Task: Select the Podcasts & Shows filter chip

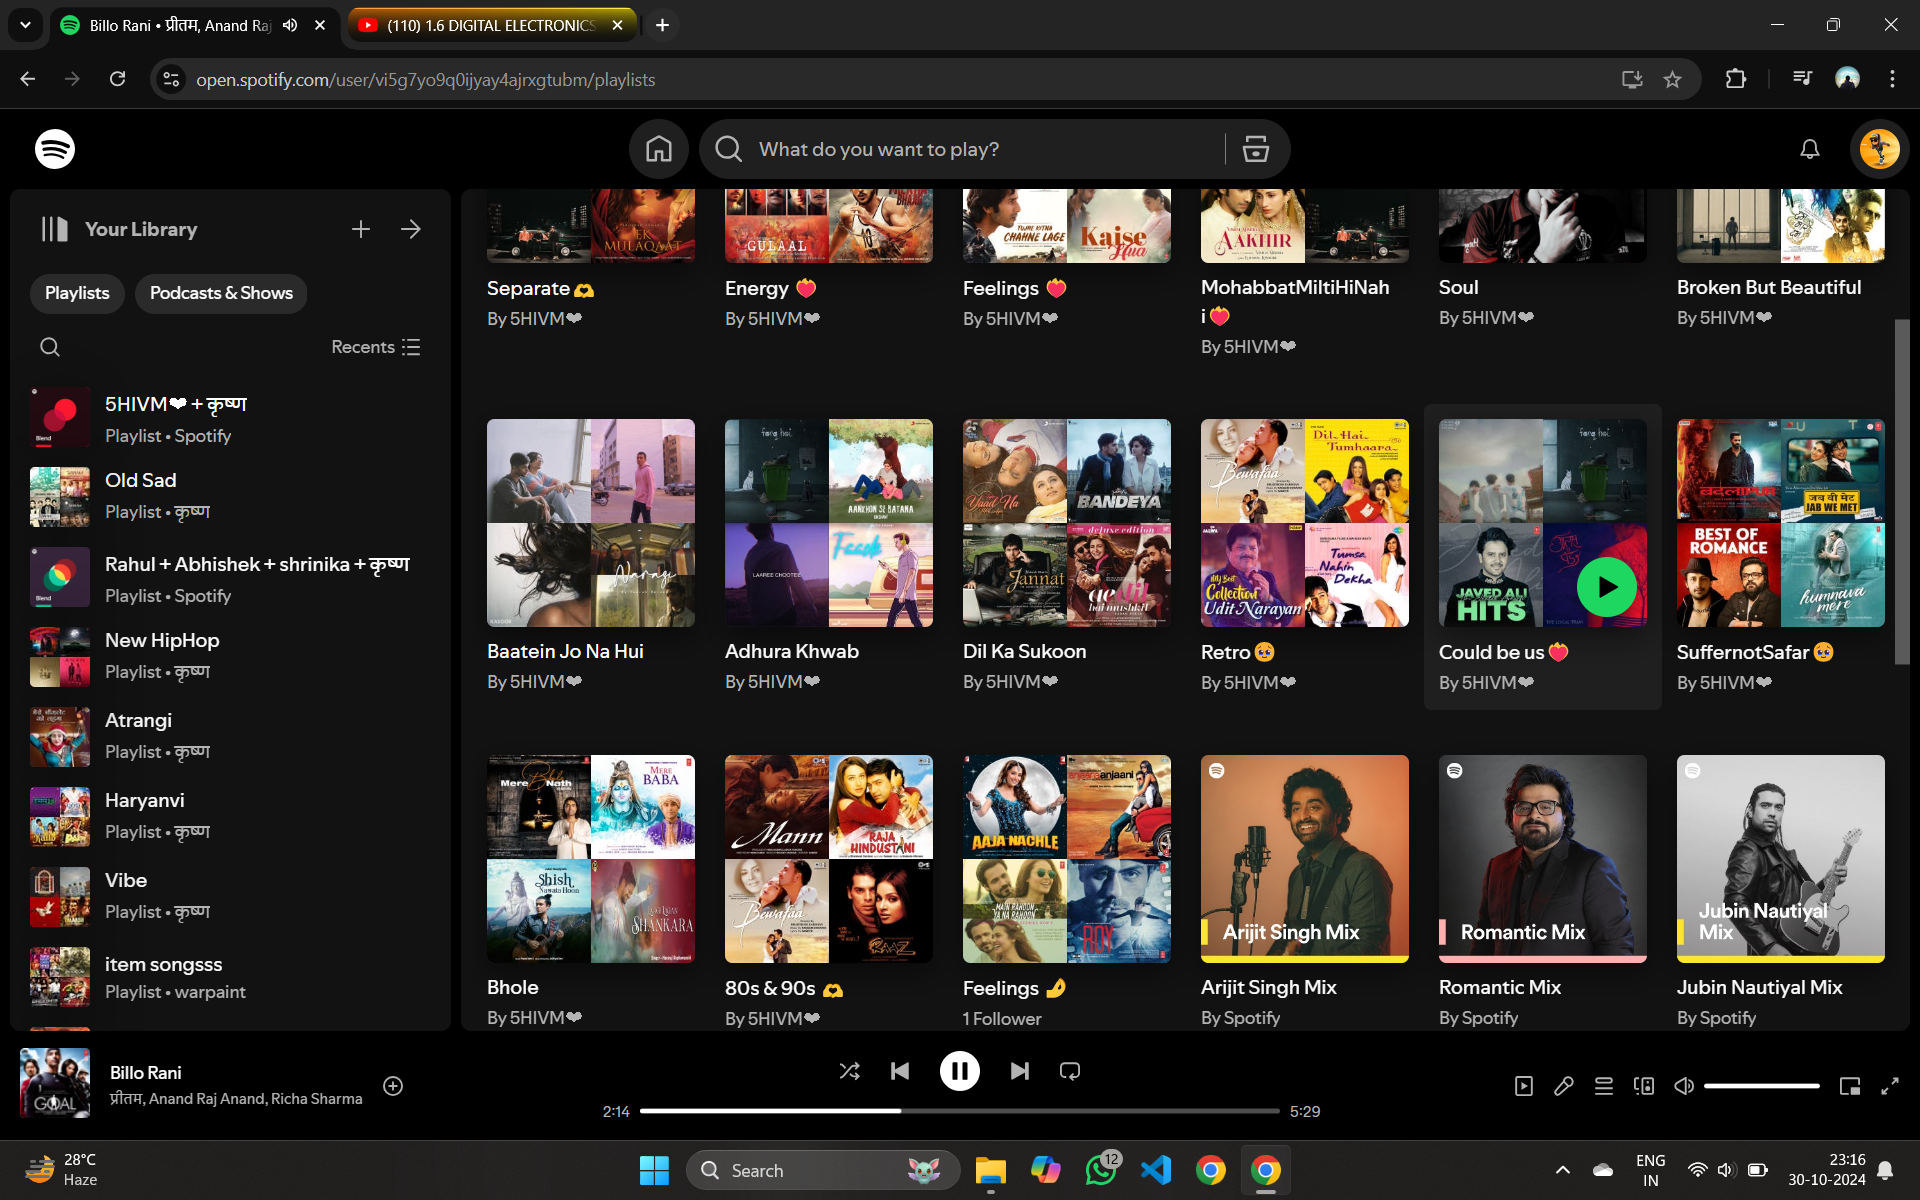Action: pyautogui.click(x=221, y=293)
